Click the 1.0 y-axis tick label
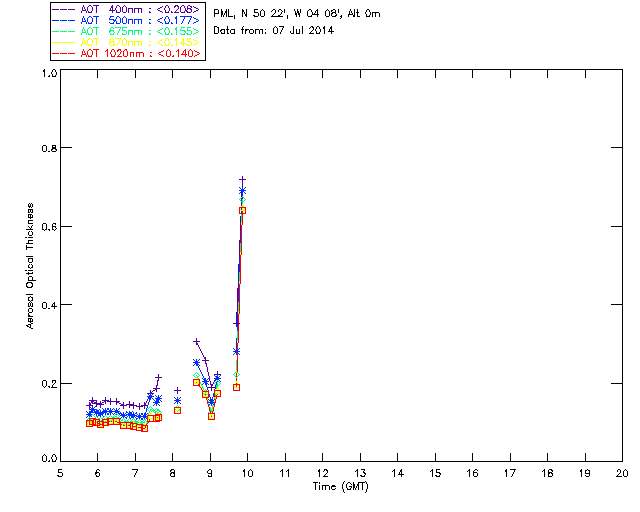The width and height of the screenshot is (640, 512). point(49,73)
